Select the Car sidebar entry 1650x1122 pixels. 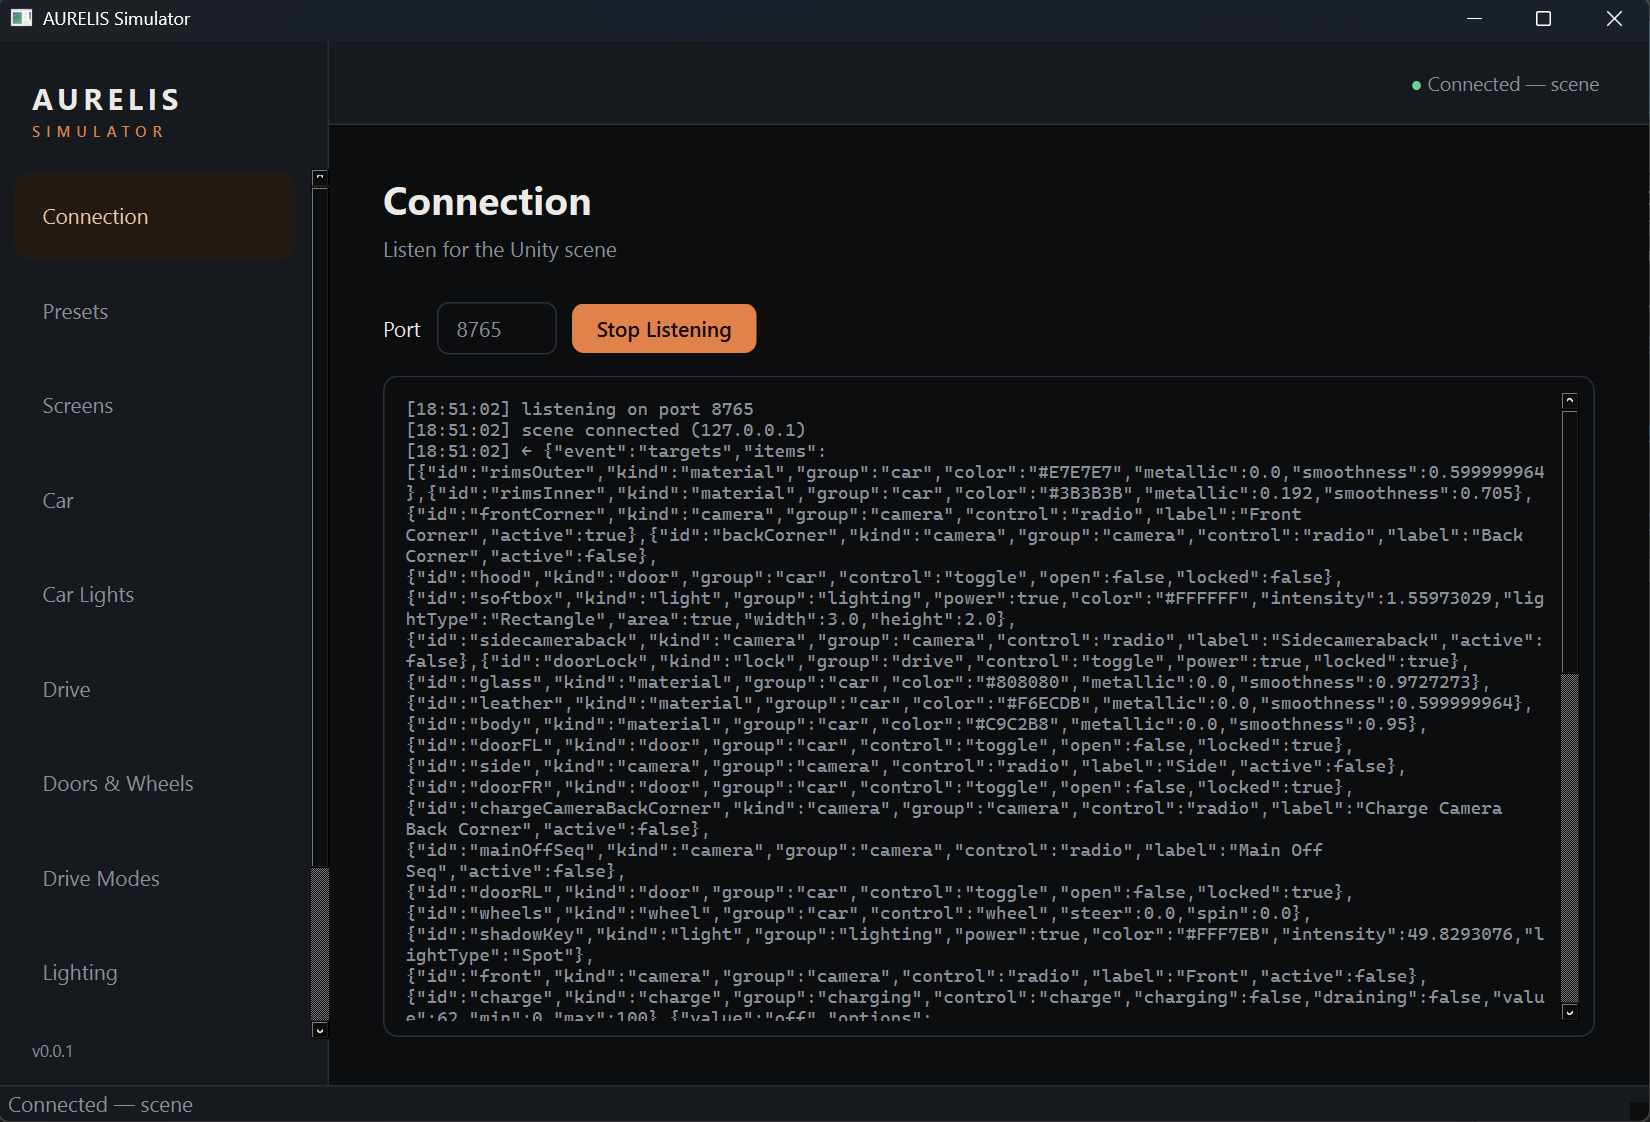[155, 500]
